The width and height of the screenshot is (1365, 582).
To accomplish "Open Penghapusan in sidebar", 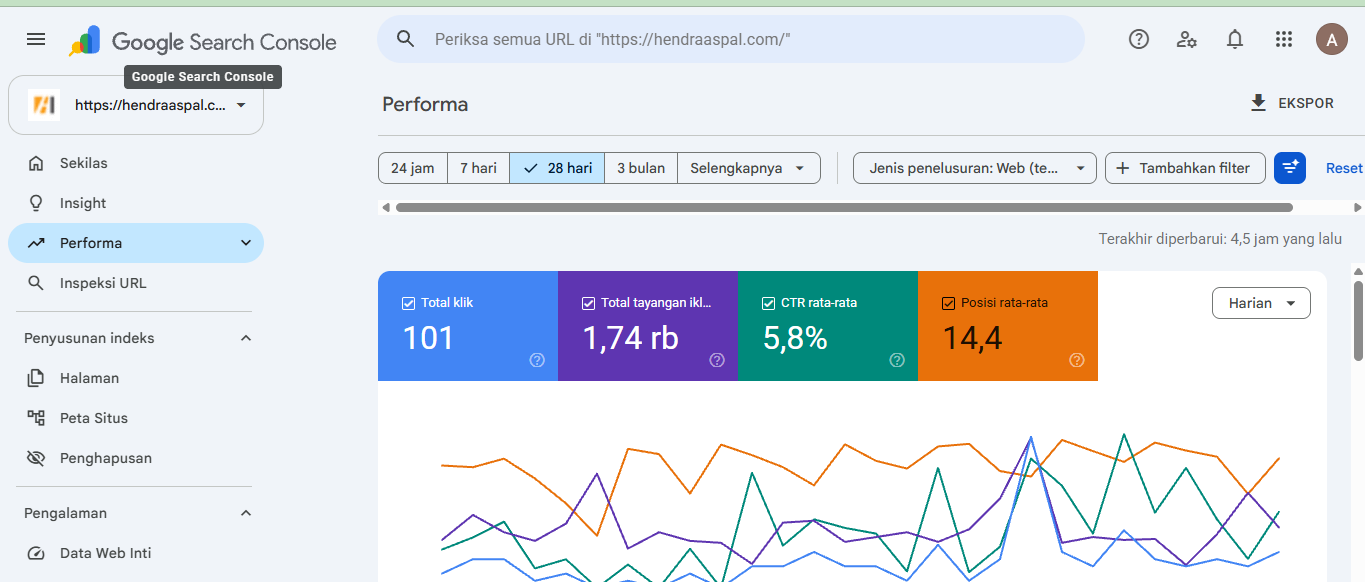I will click(x=136, y=458).
